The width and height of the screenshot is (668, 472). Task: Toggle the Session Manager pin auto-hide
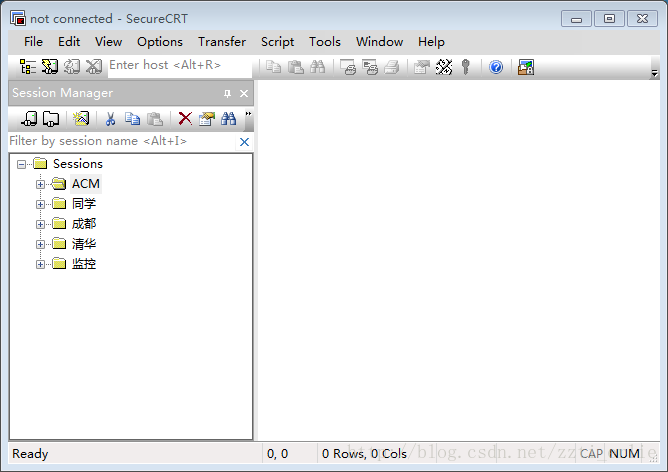[x=227, y=94]
